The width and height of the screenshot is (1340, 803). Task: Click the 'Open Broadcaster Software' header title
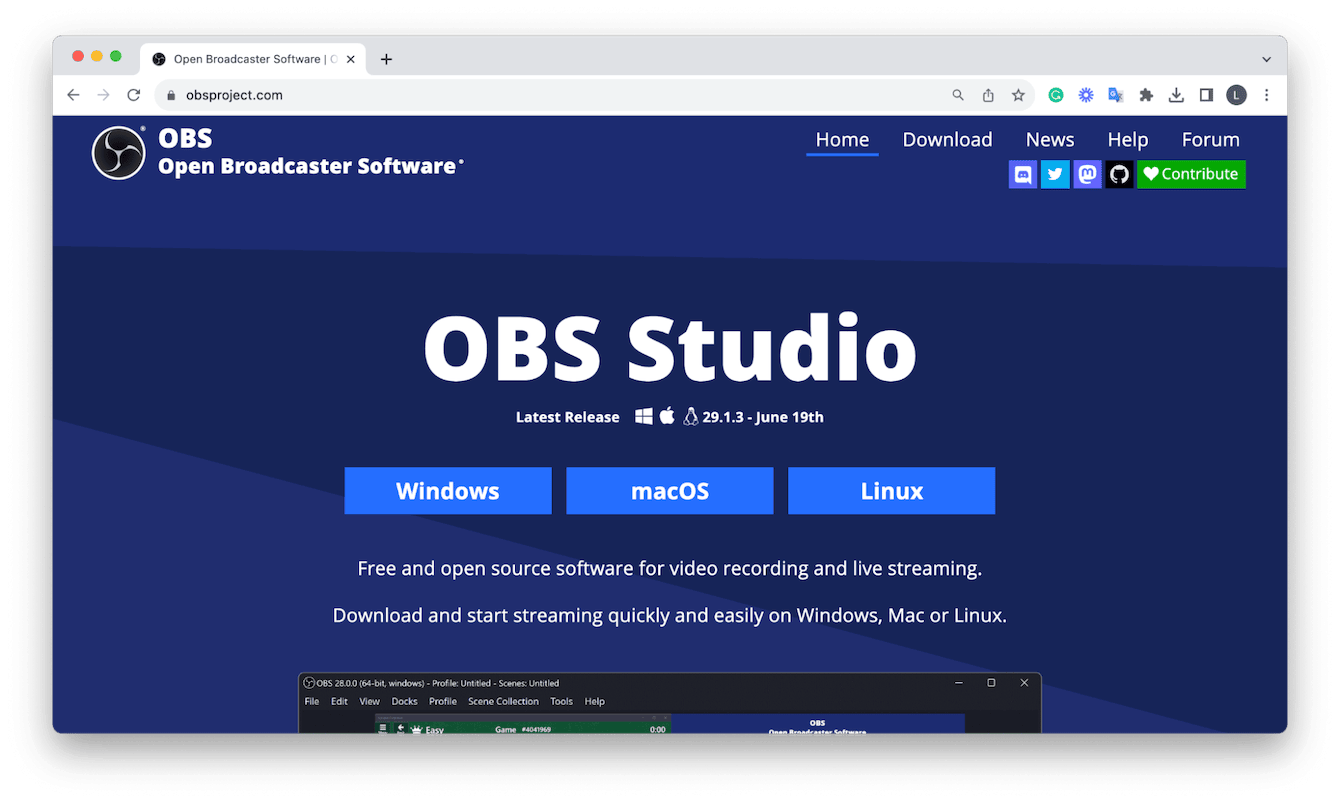coord(310,166)
